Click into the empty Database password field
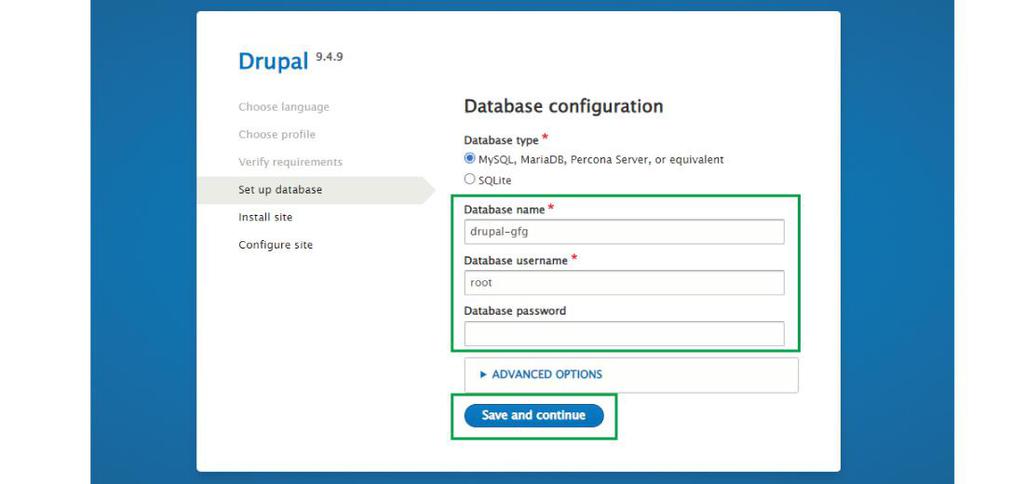 (624, 334)
